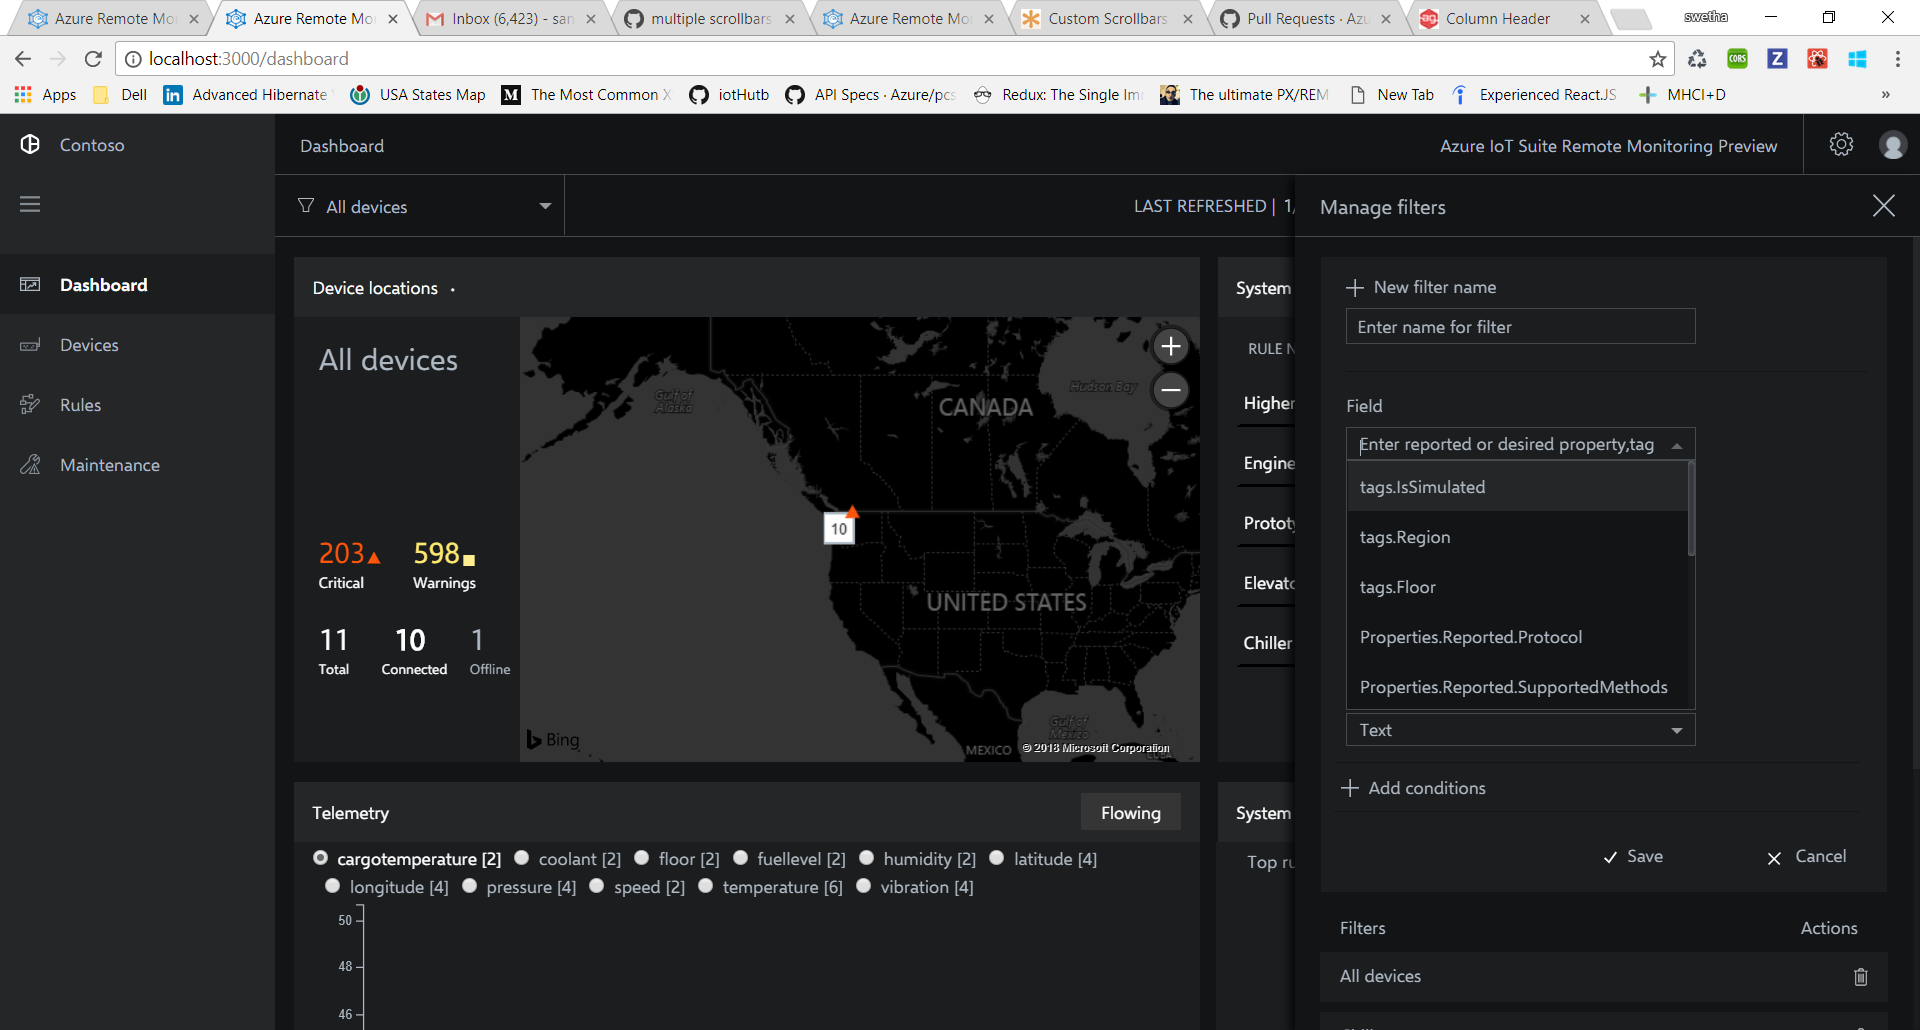1920x1030 pixels.
Task: Enable the pressure [4] telemetry stream
Action: [469, 886]
